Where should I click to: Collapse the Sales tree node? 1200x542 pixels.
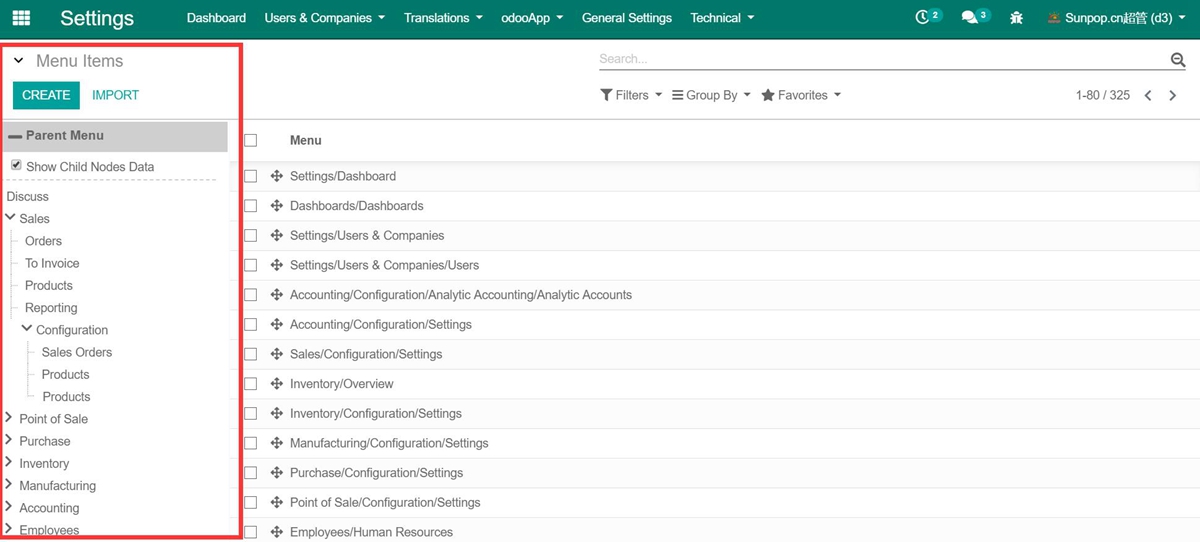pos(10,217)
